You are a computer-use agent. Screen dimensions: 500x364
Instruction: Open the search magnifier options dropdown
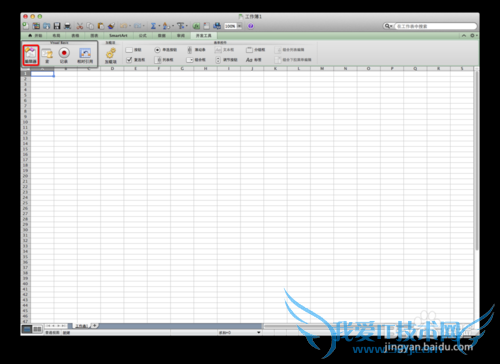(388, 26)
